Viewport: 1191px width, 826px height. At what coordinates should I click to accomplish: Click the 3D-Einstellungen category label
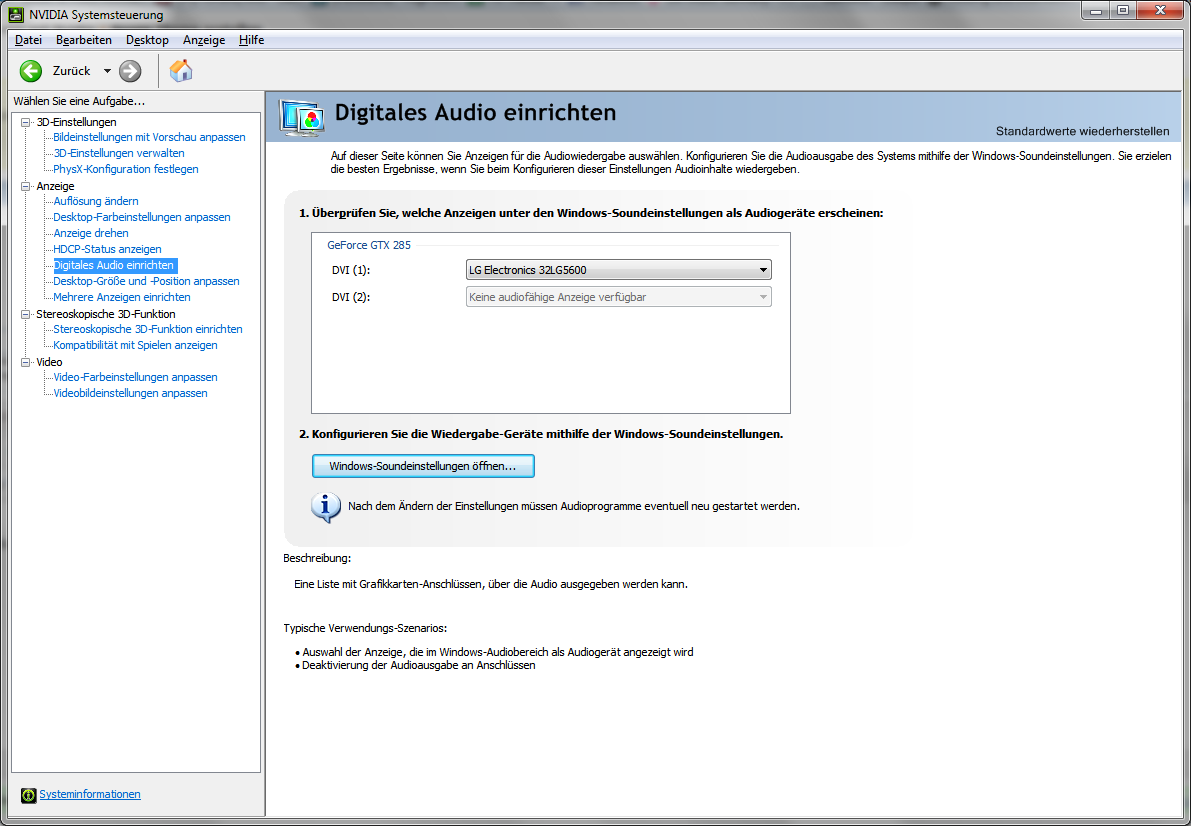pyautogui.click(x=76, y=122)
